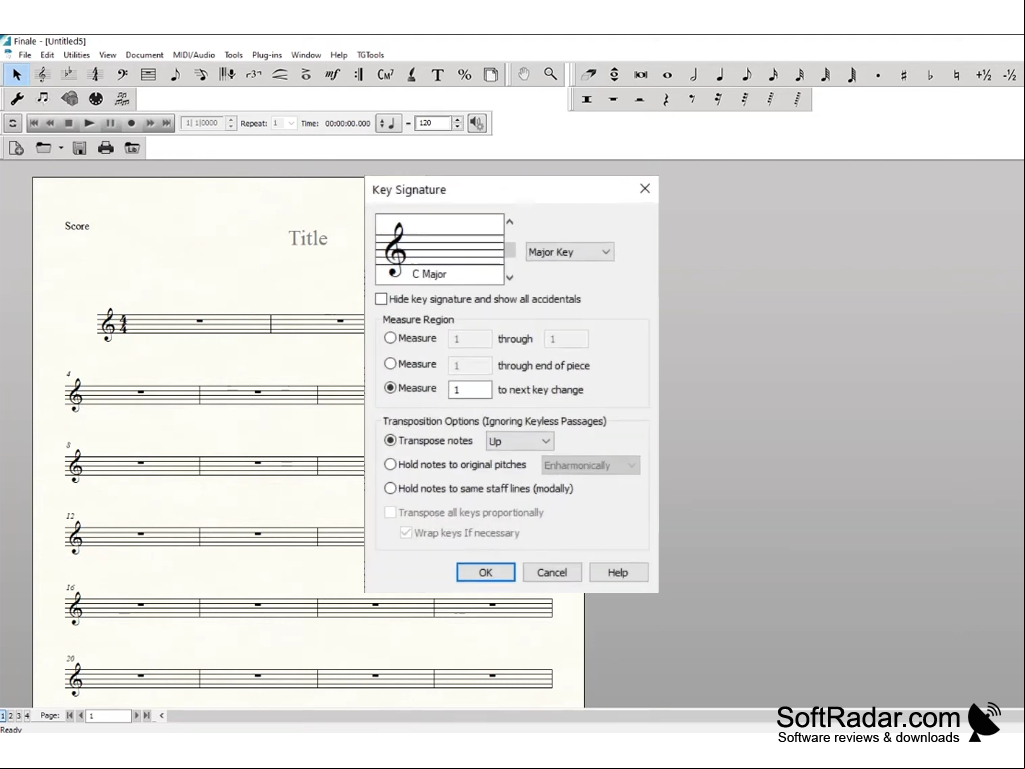The width and height of the screenshot is (1025, 769).
Task: Select the flat accidental tool
Action: click(930, 75)
